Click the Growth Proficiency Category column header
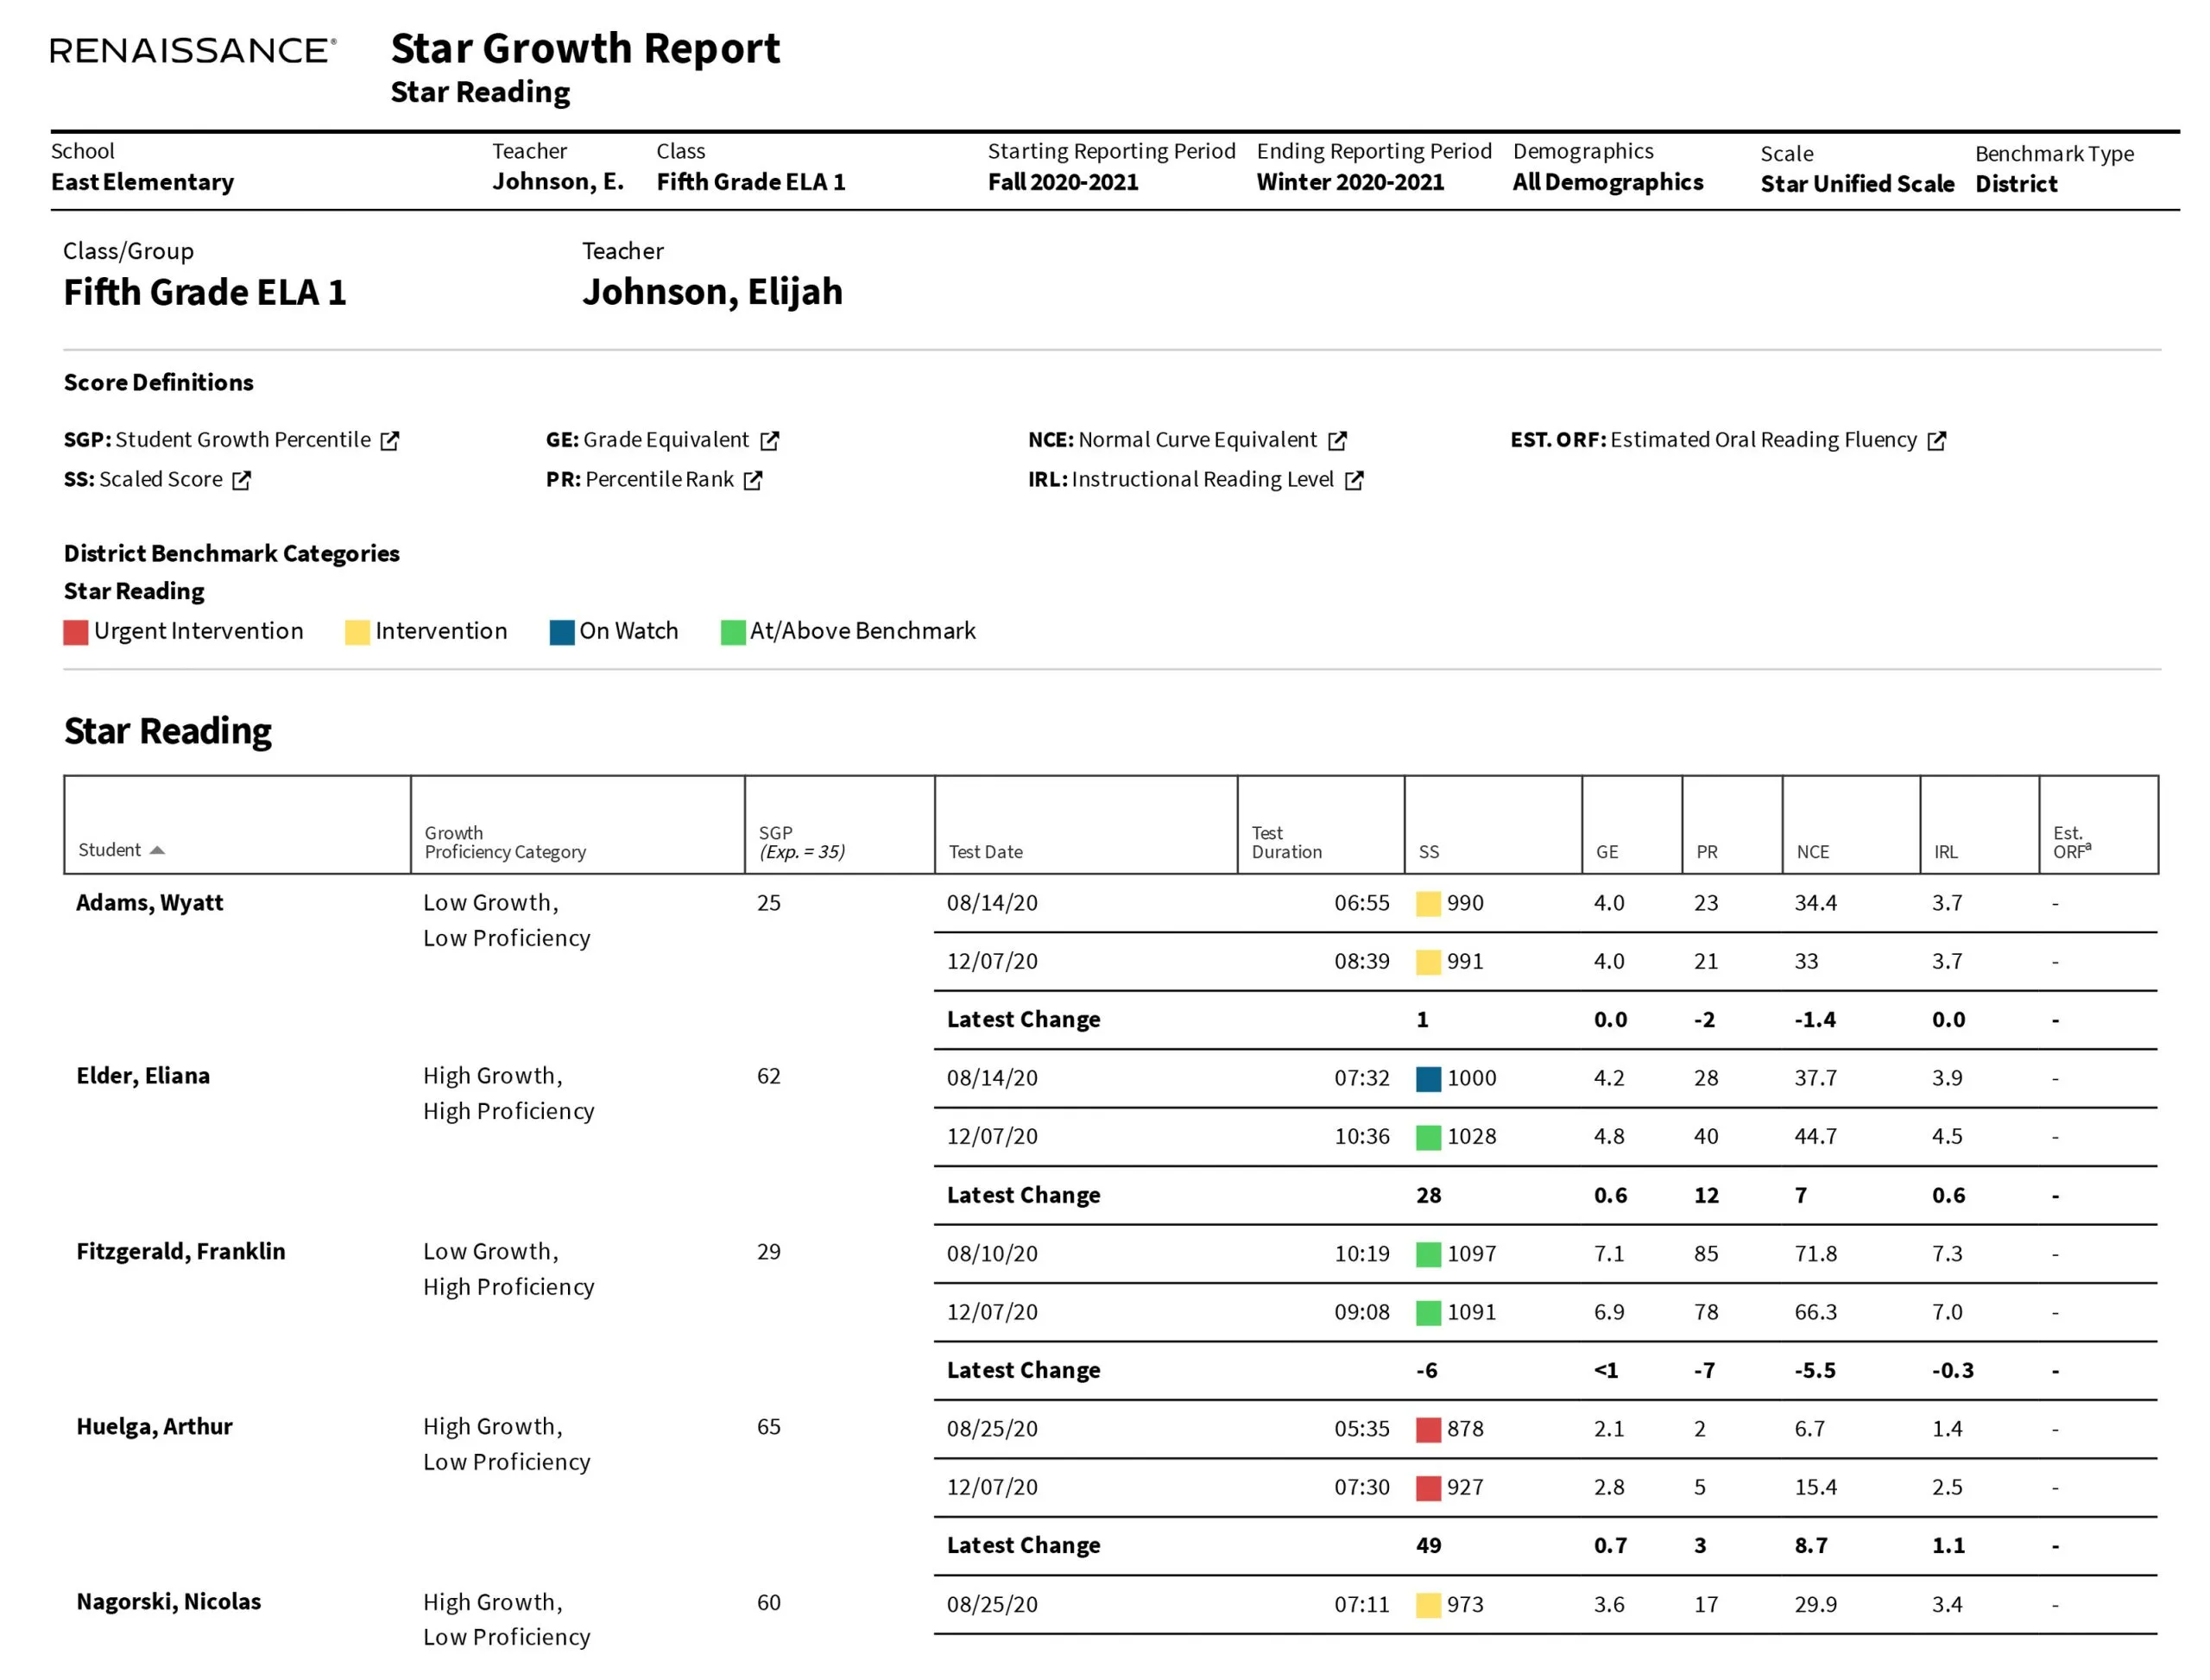 [x=505, y=842]
